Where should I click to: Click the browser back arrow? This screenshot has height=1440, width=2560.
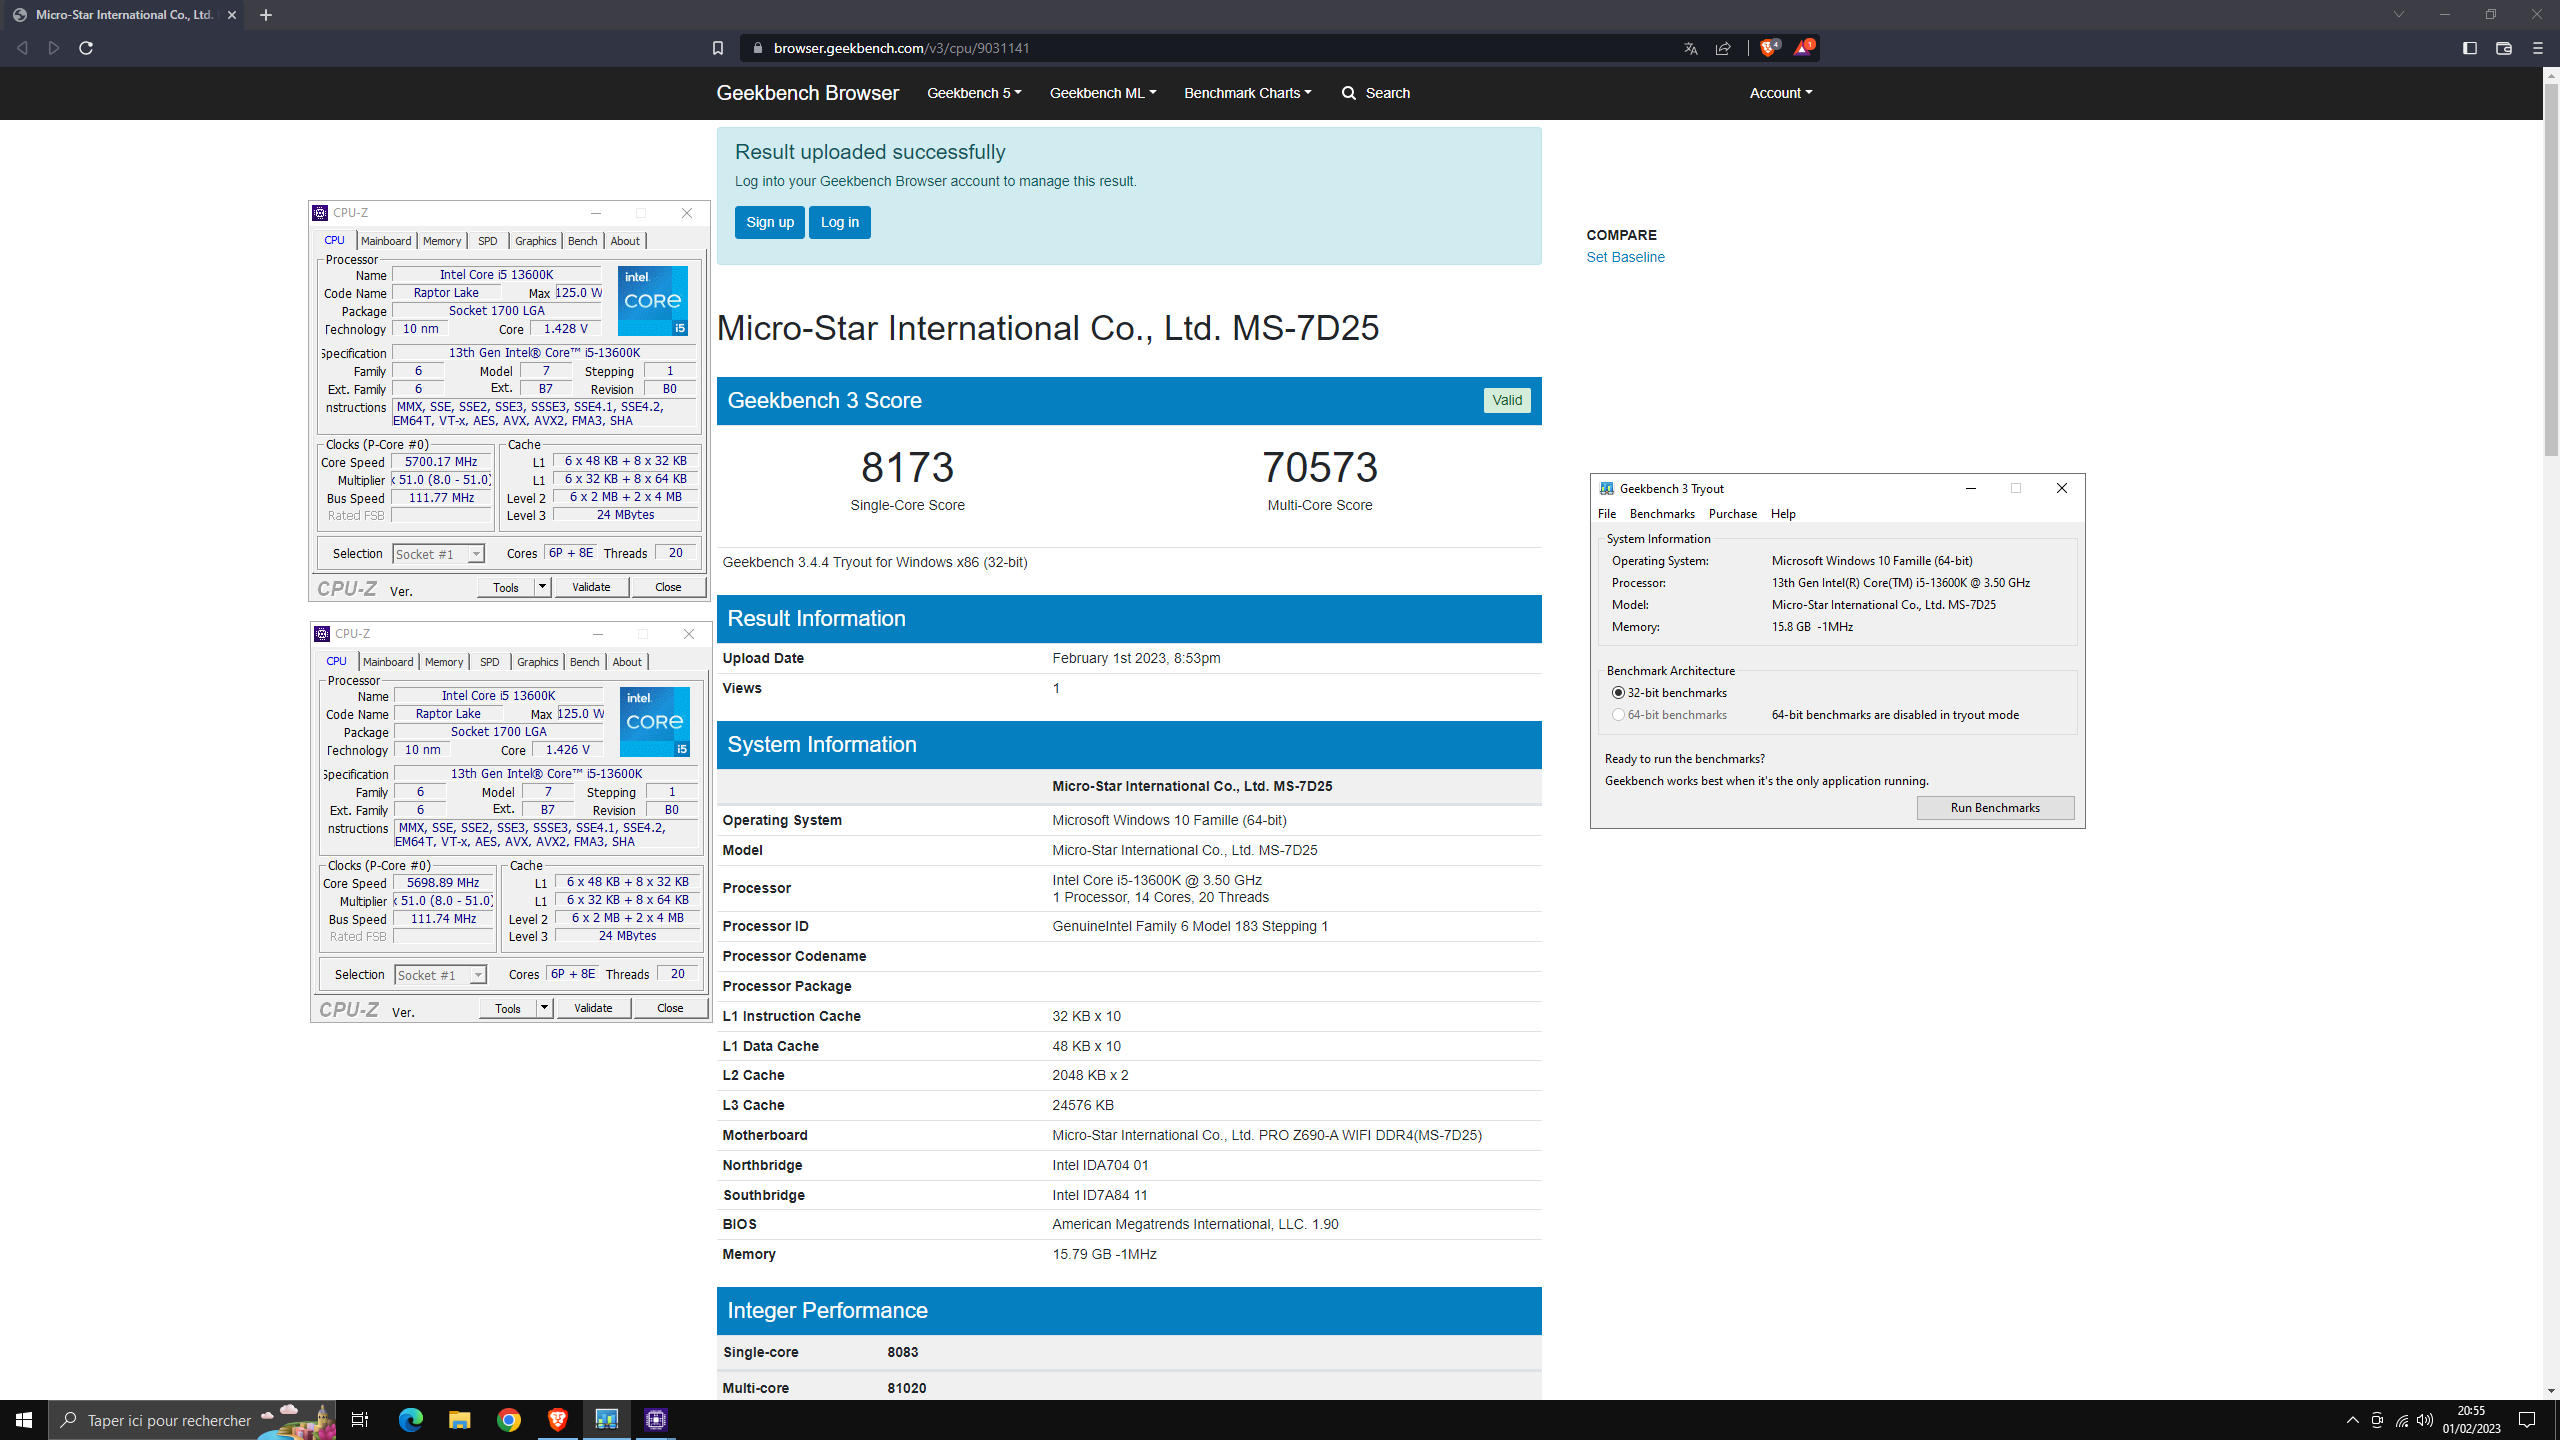point(22,48)
